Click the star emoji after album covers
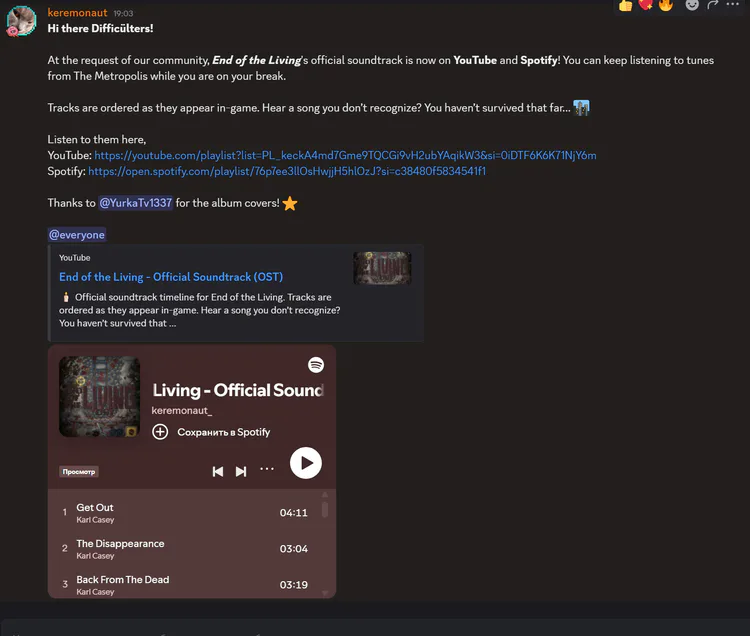This screenshot has height=636, width=750. point(290,203)
